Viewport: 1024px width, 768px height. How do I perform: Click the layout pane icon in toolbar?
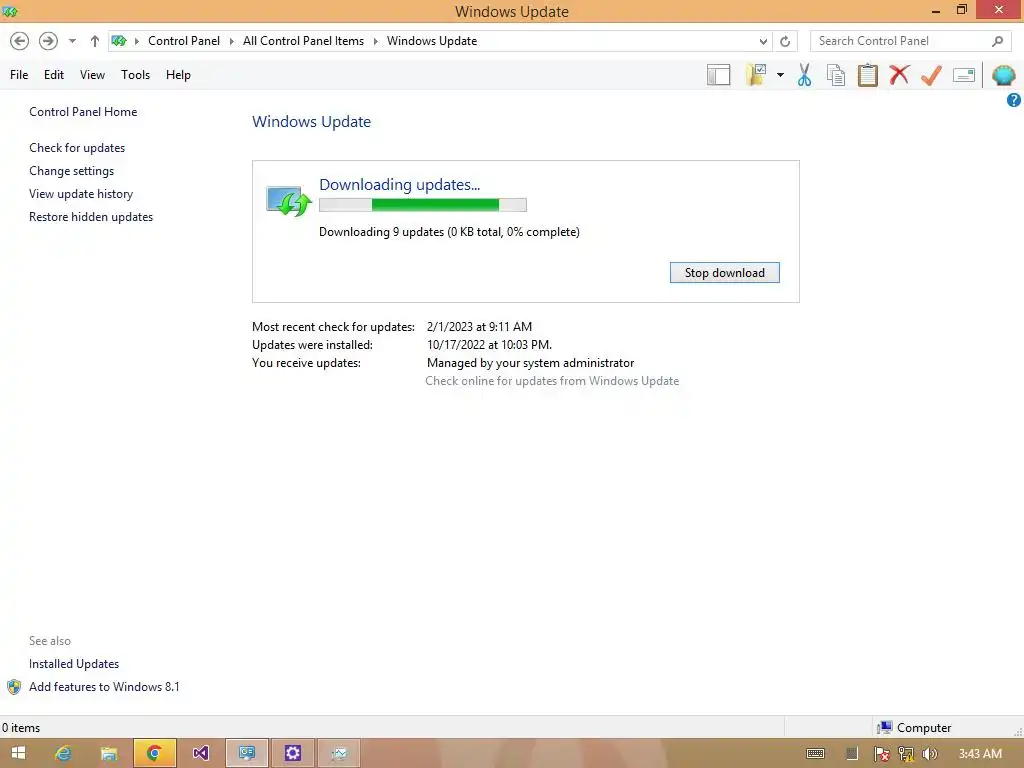pos(718,75)
